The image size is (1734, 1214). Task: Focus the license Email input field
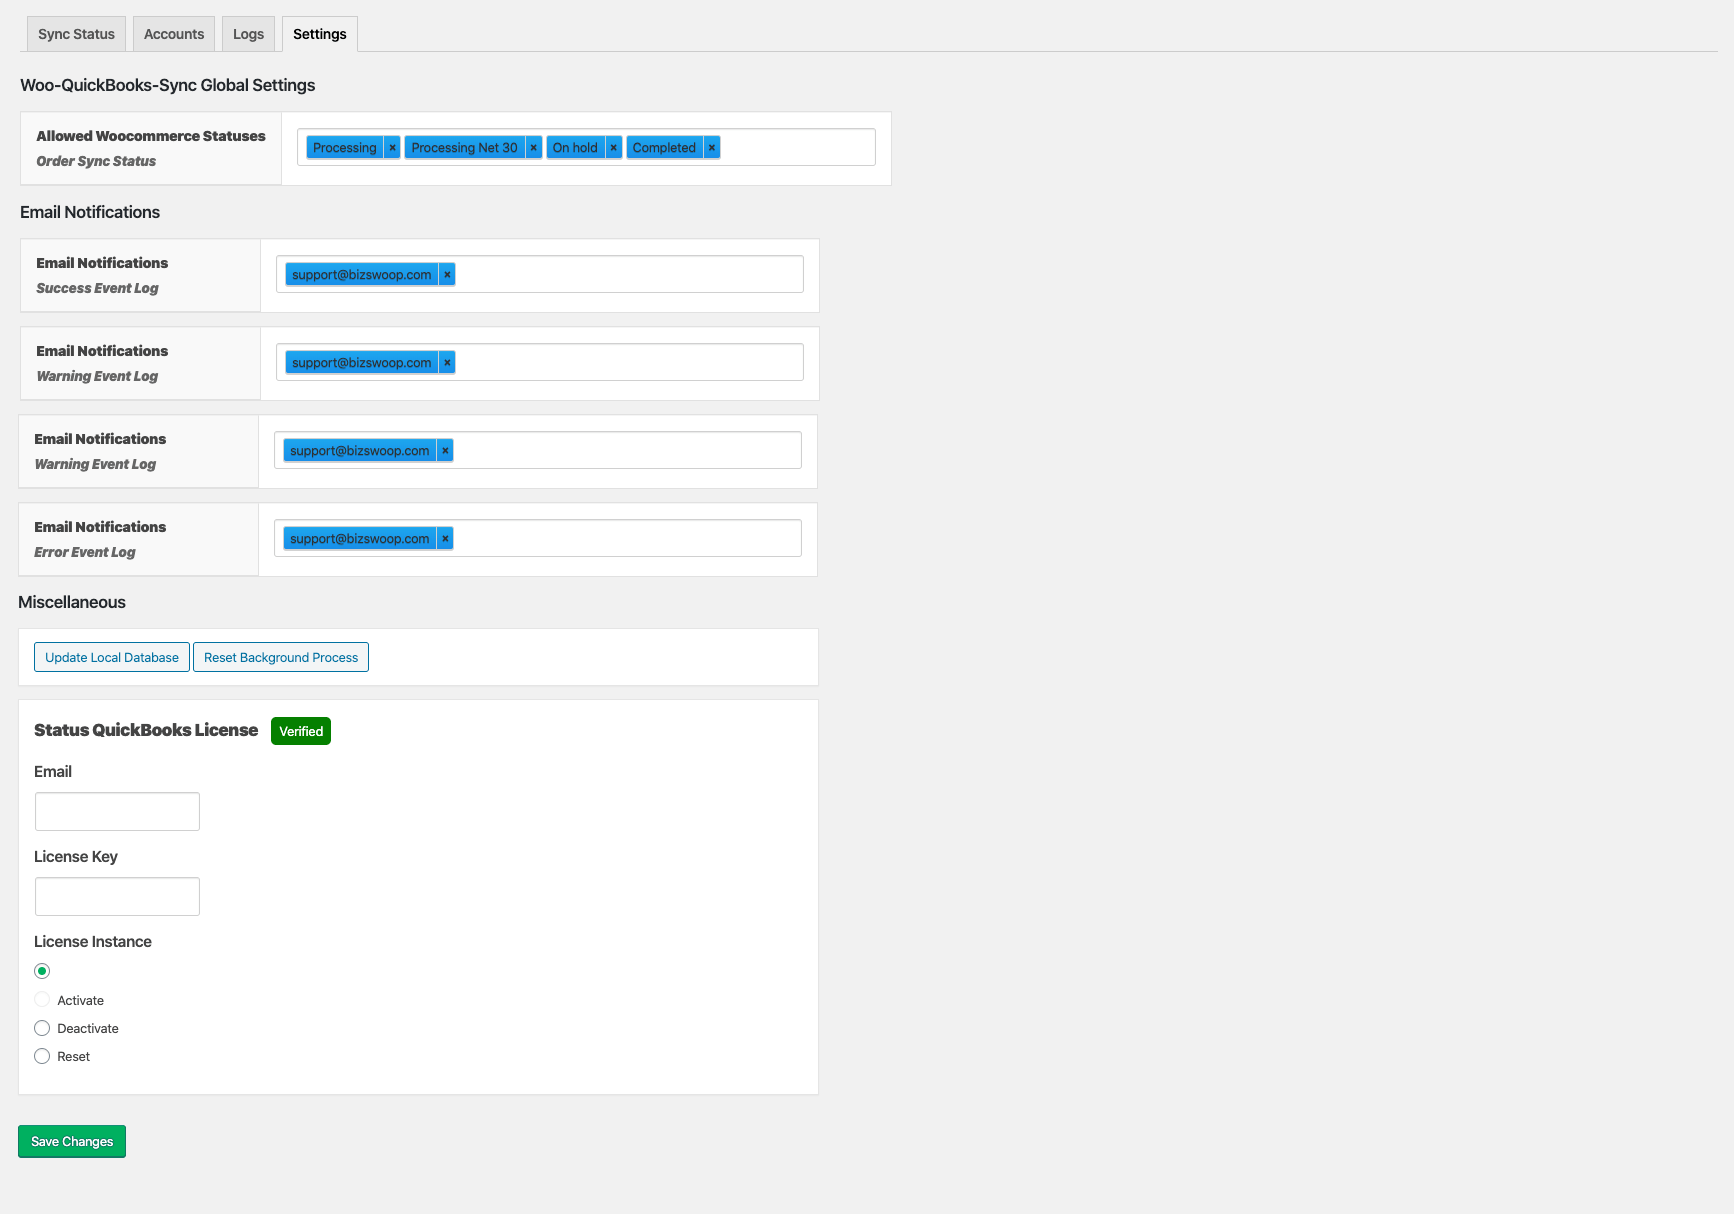click(117, 811)
